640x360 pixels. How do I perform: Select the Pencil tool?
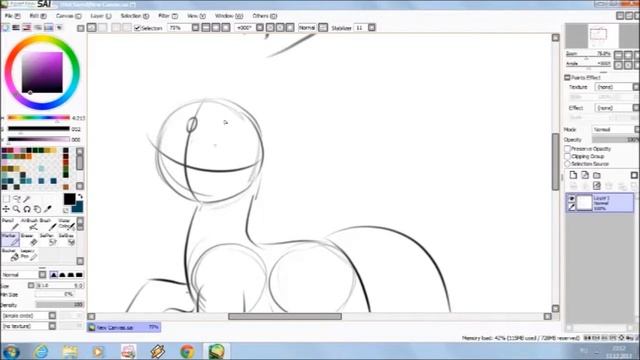tap(10, 224)
